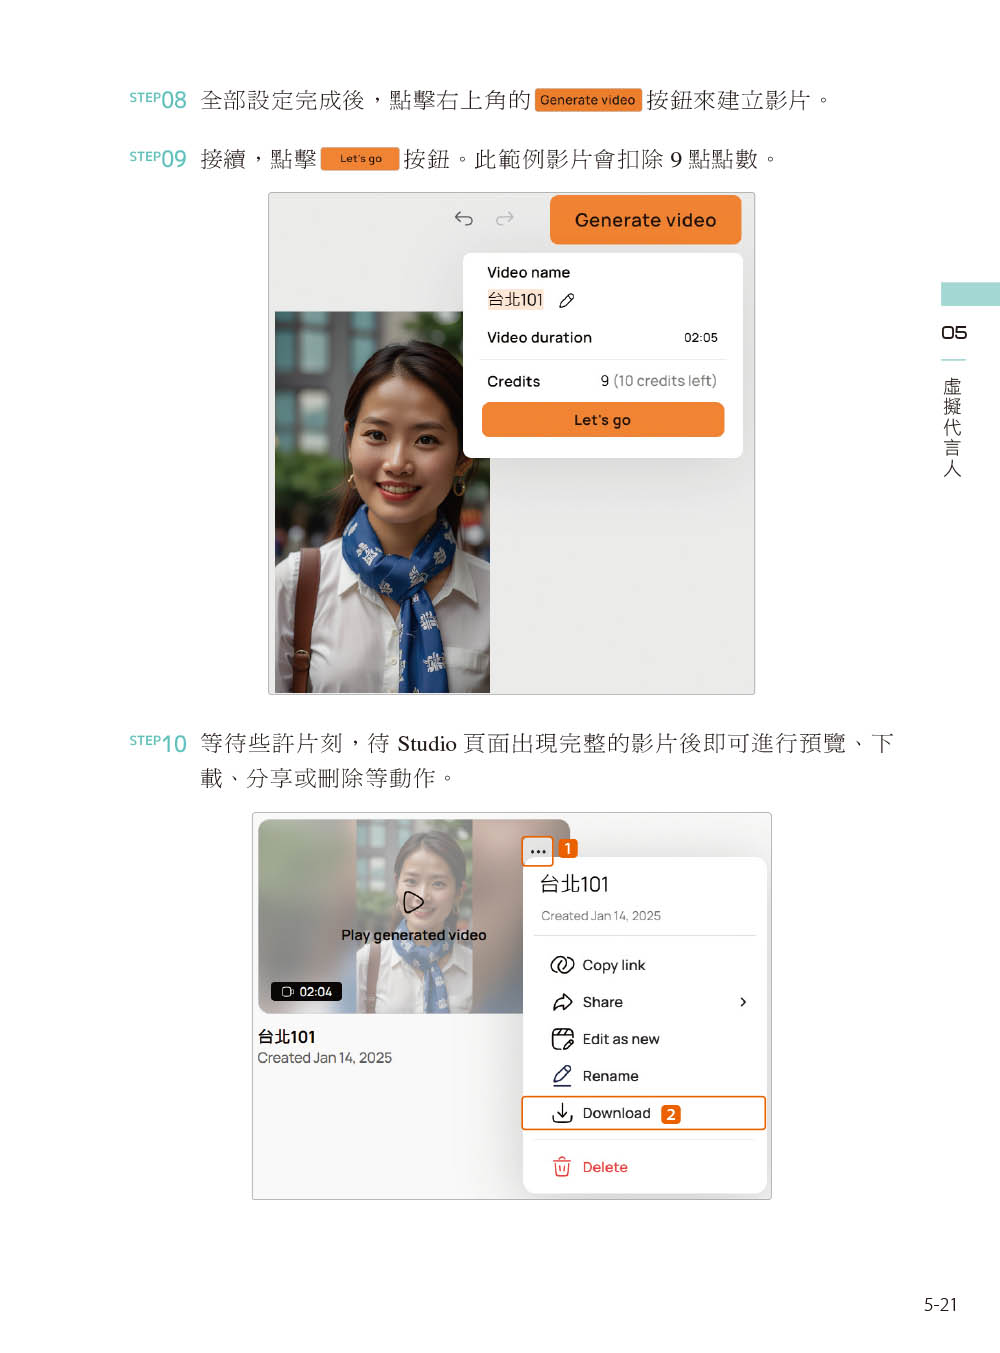Screen dimensions: 1000x1353
Task: Click the 02:04 duration badge
Action: pos(307,992)
